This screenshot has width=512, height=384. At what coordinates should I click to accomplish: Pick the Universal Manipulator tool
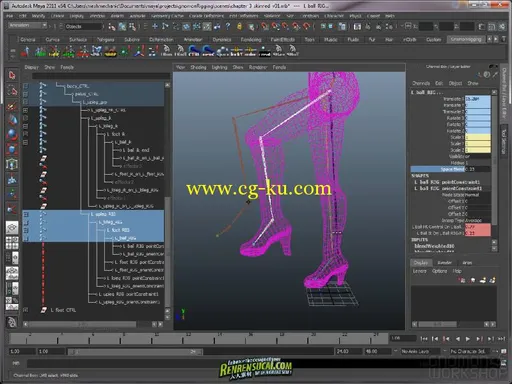[12, 164]
